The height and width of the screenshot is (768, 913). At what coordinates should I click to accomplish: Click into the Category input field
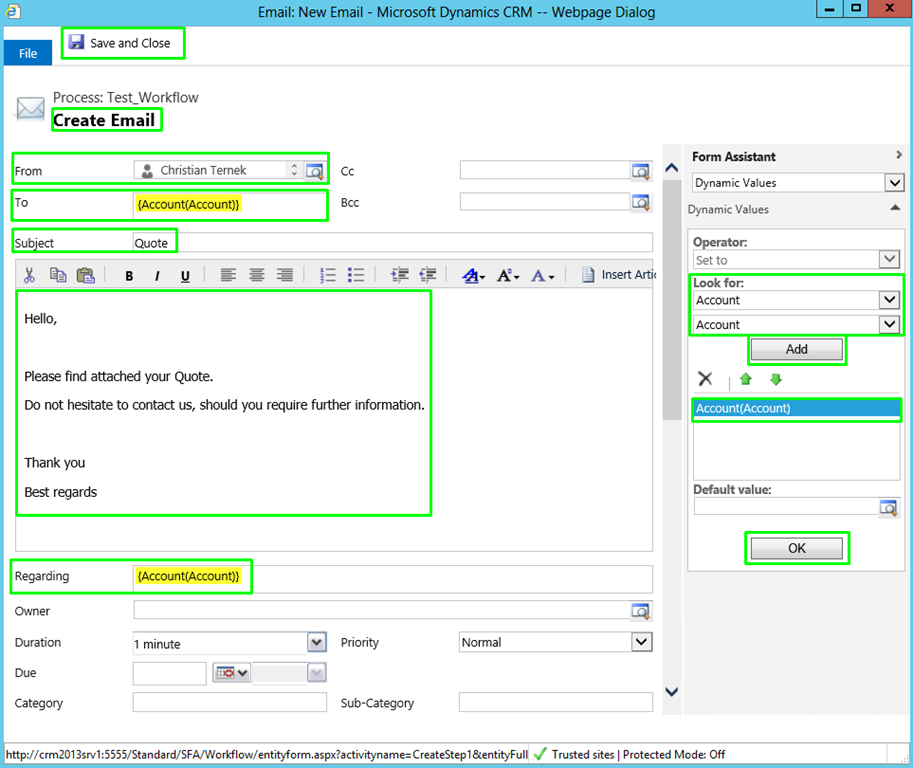pos(229,702)
